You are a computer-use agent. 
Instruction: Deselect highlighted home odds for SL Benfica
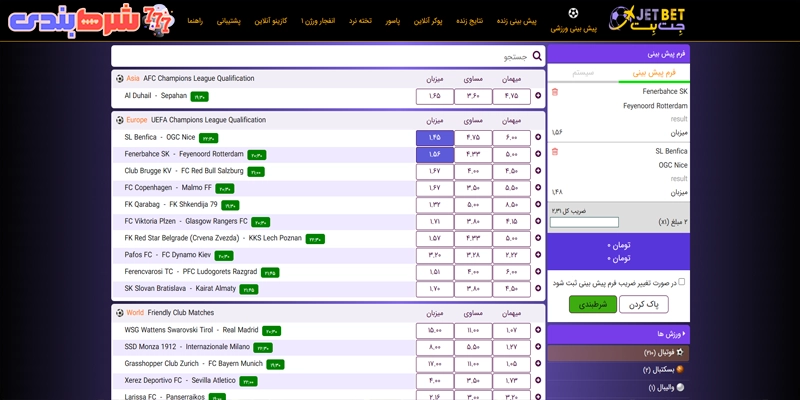[435, 138]
